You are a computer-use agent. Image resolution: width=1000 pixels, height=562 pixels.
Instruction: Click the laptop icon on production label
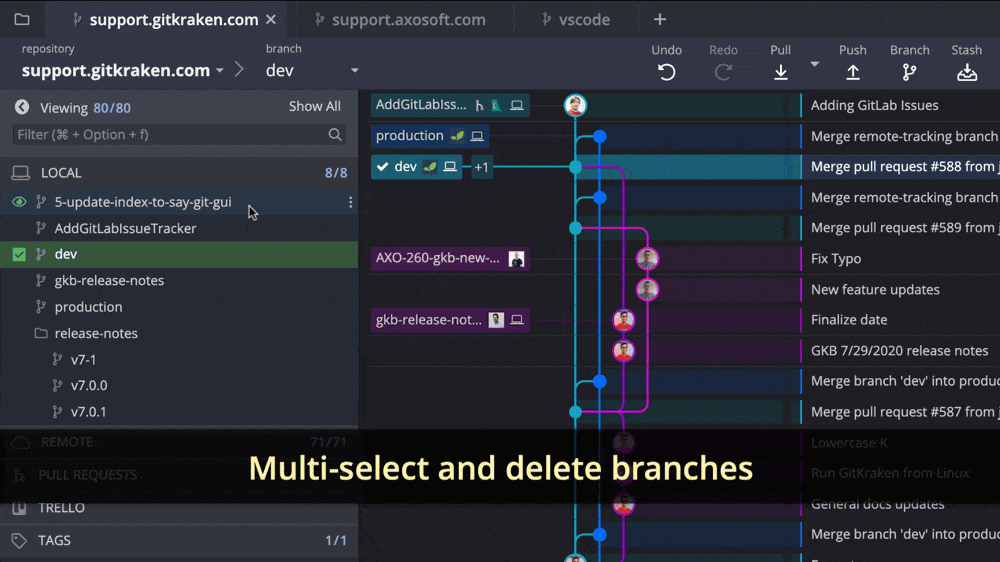pyautogui.click(x=477, y=136)
